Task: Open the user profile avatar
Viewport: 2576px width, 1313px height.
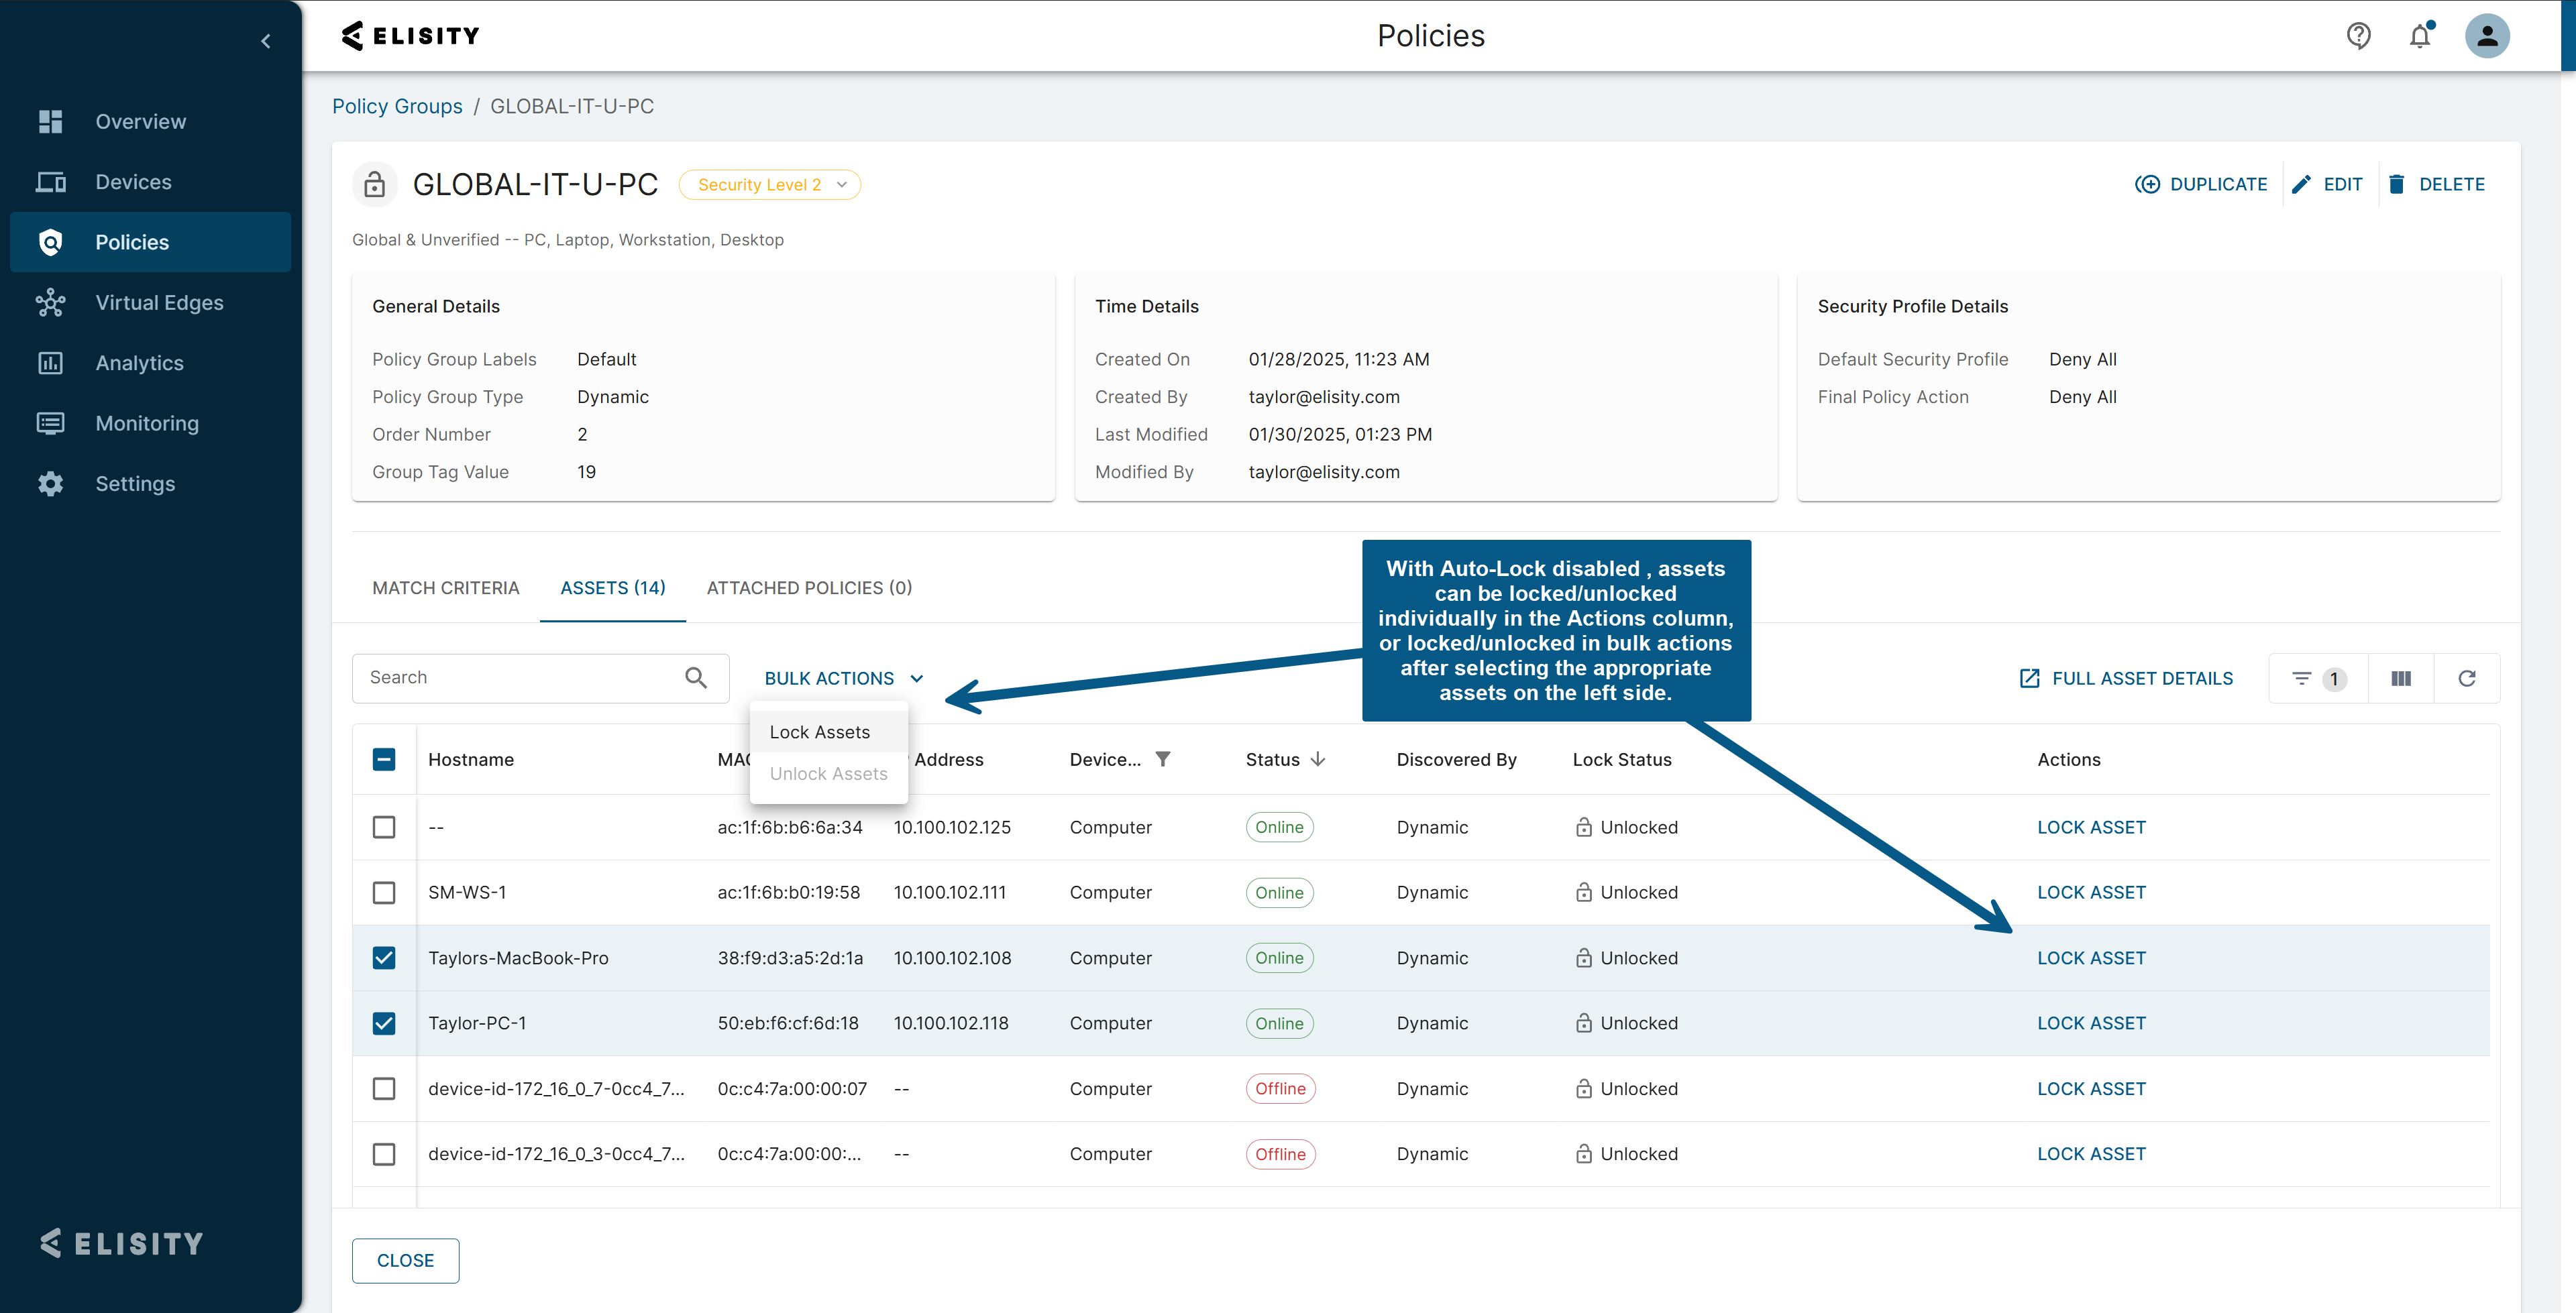Action: click(2487, 36)
